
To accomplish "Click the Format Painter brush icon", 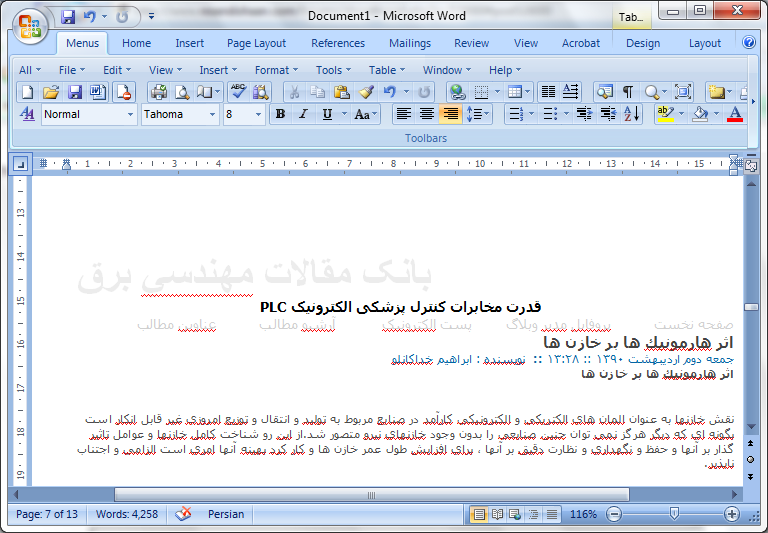I will (366, 92).
